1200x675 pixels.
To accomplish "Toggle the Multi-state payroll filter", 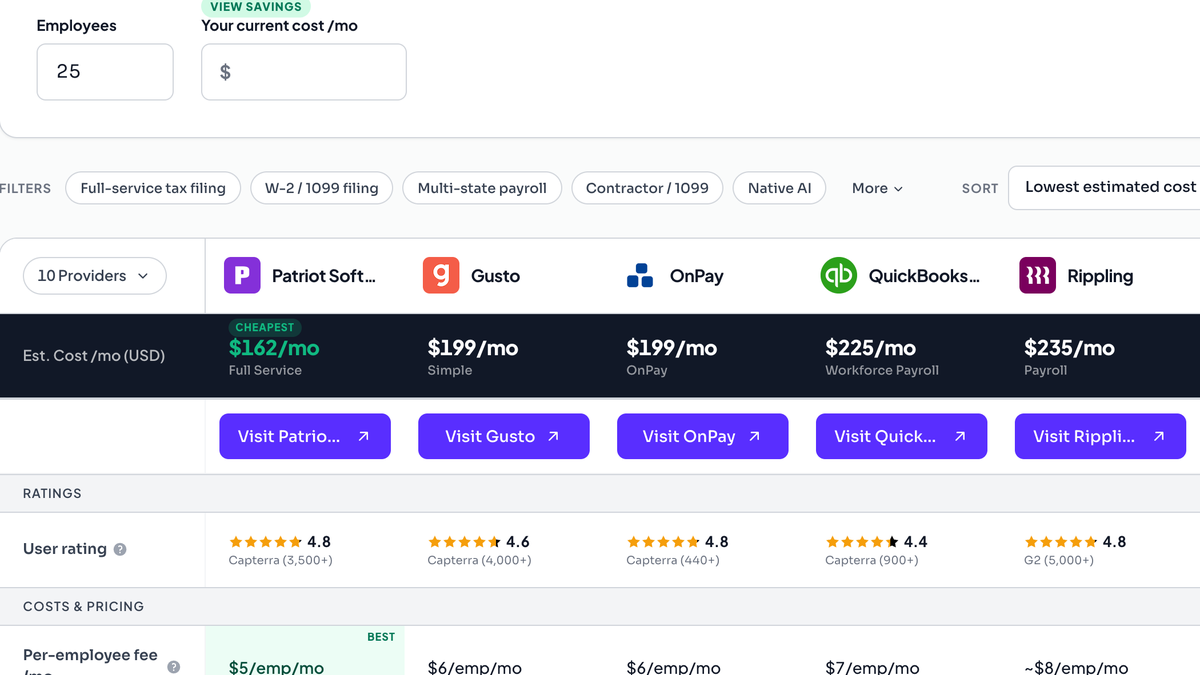I will (x=482, y=188).
